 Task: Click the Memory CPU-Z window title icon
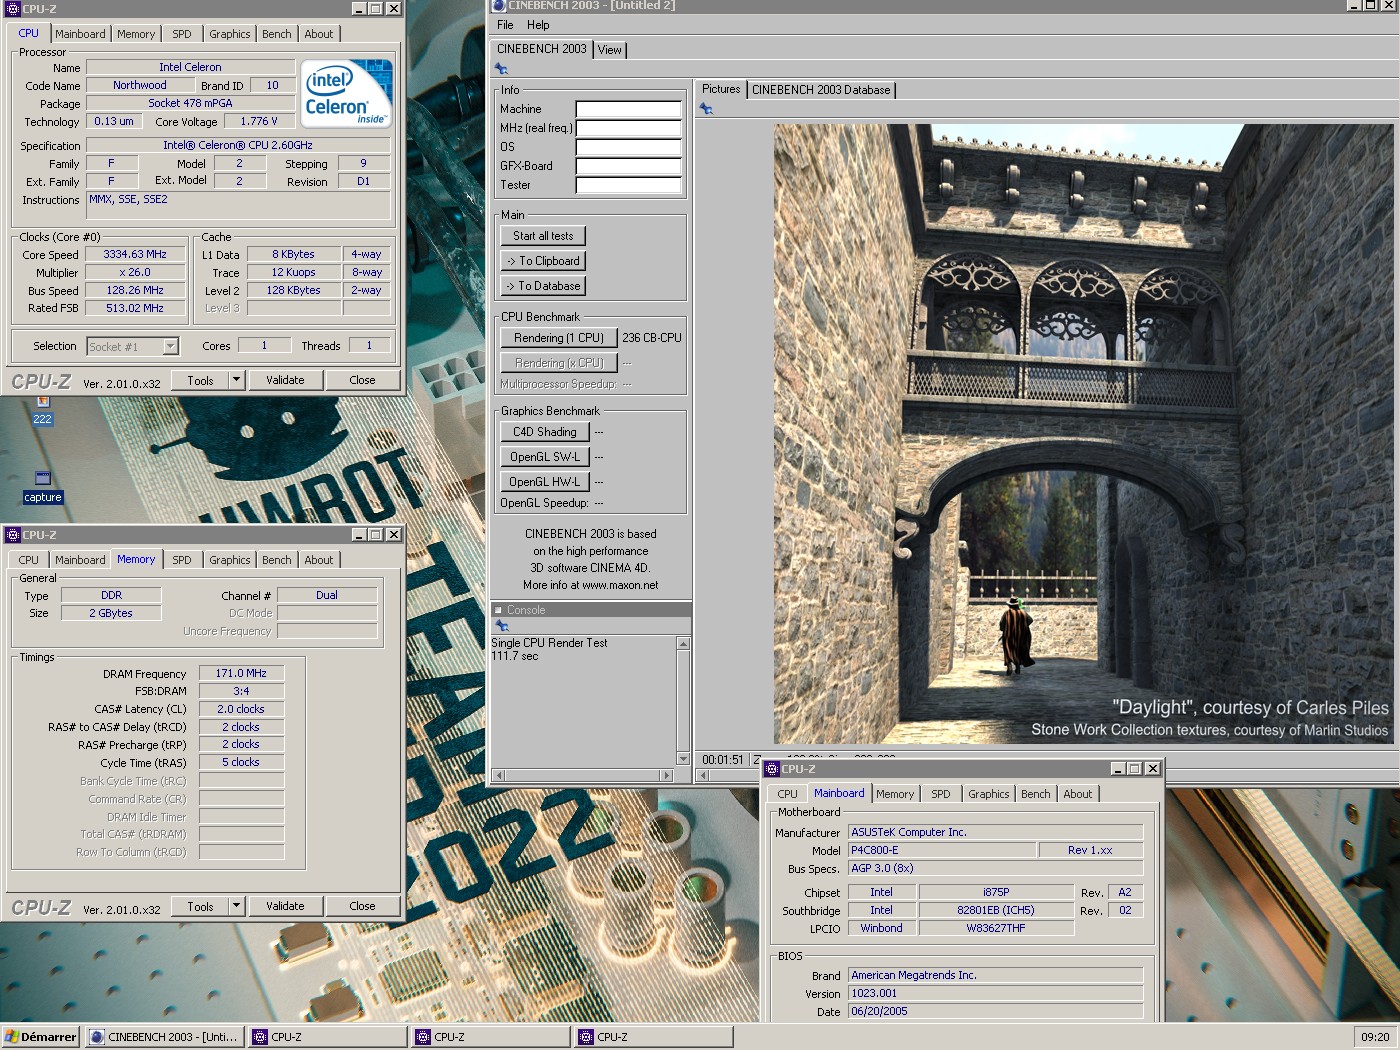tap(12, 535)
